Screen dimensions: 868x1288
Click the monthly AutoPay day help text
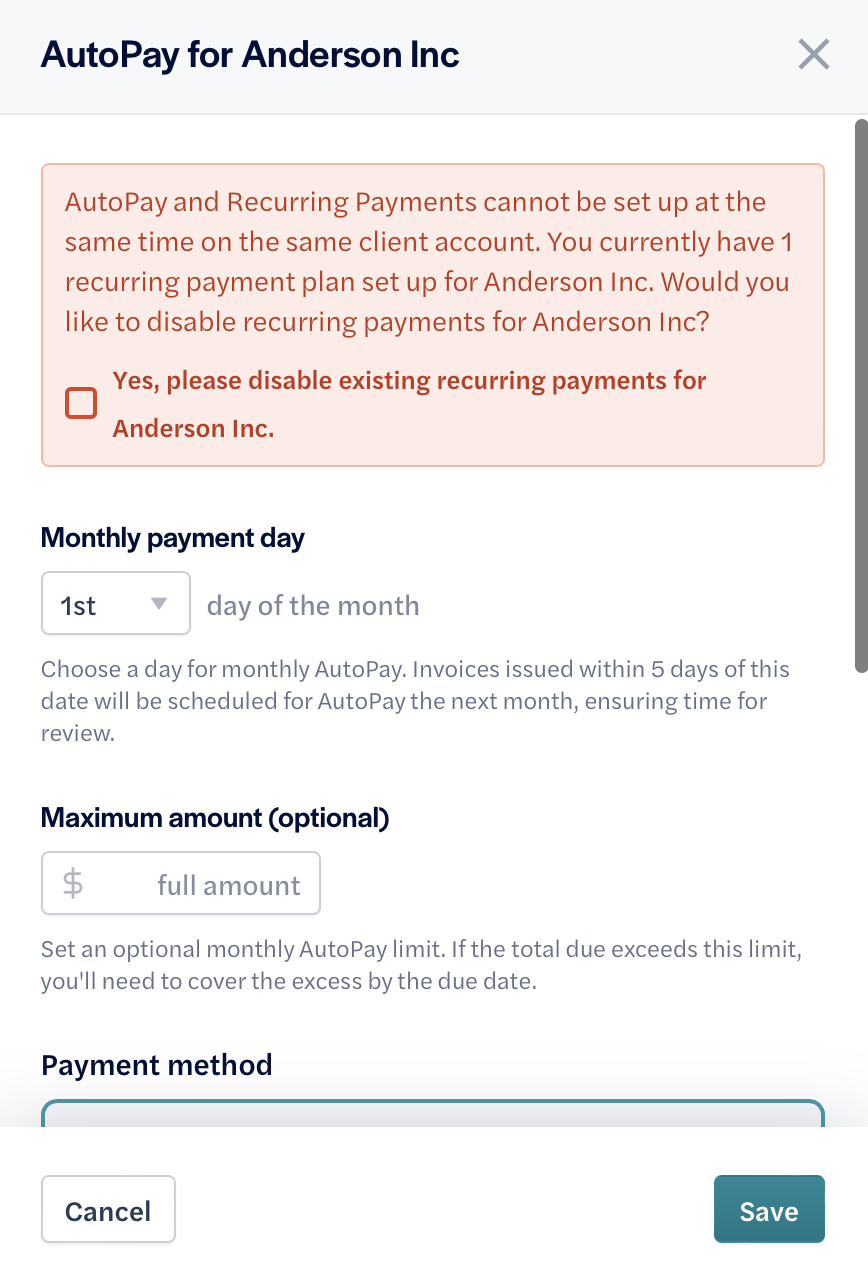(414, 701)
